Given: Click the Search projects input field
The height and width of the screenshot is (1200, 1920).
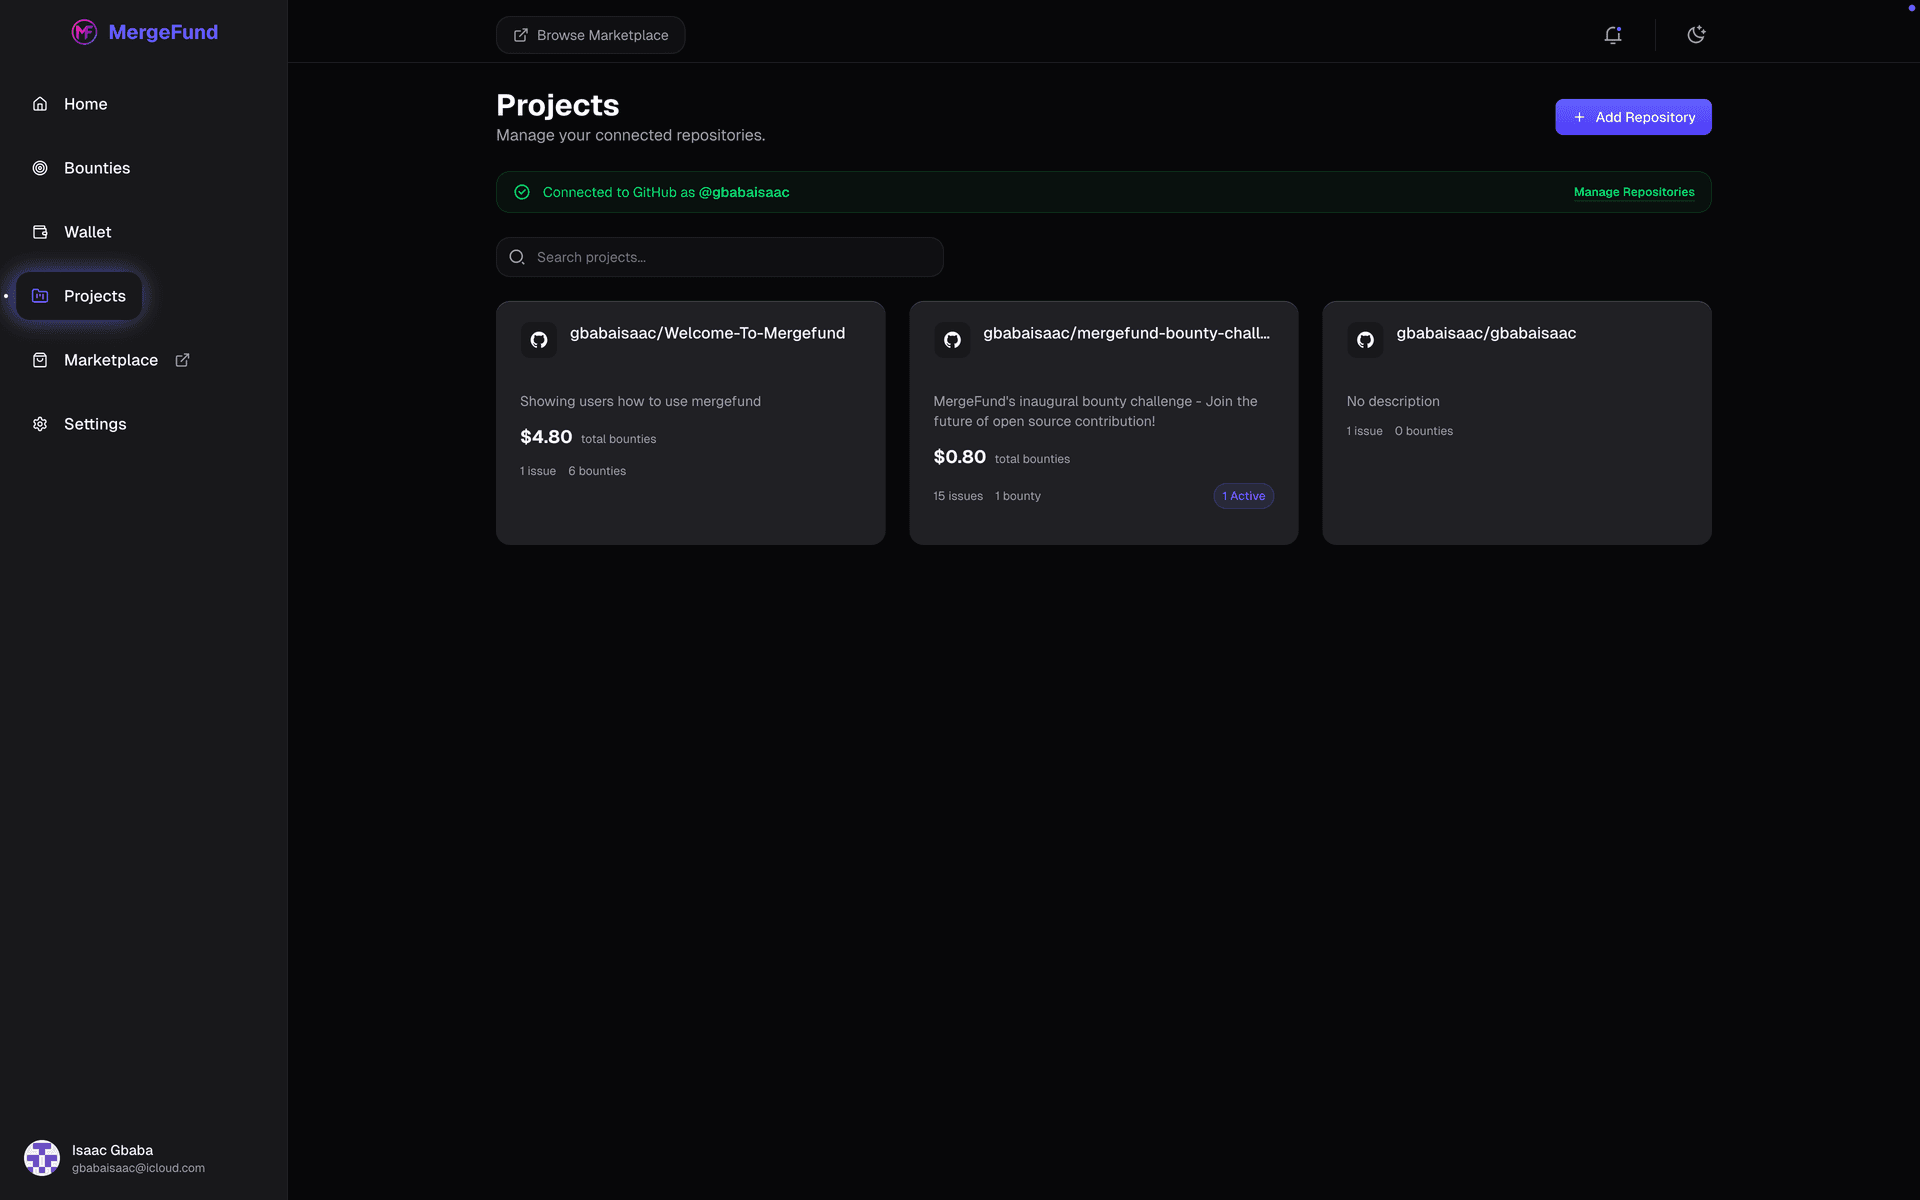Looking at the screenshot, I should tap(719, 257).
